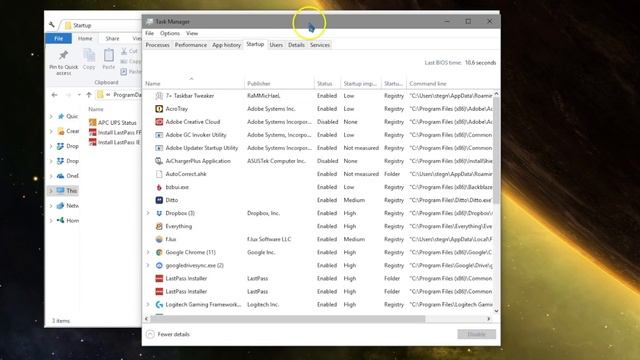
Task: Select Install LastPass IE file in Explorer
Action: coord(115,142)
